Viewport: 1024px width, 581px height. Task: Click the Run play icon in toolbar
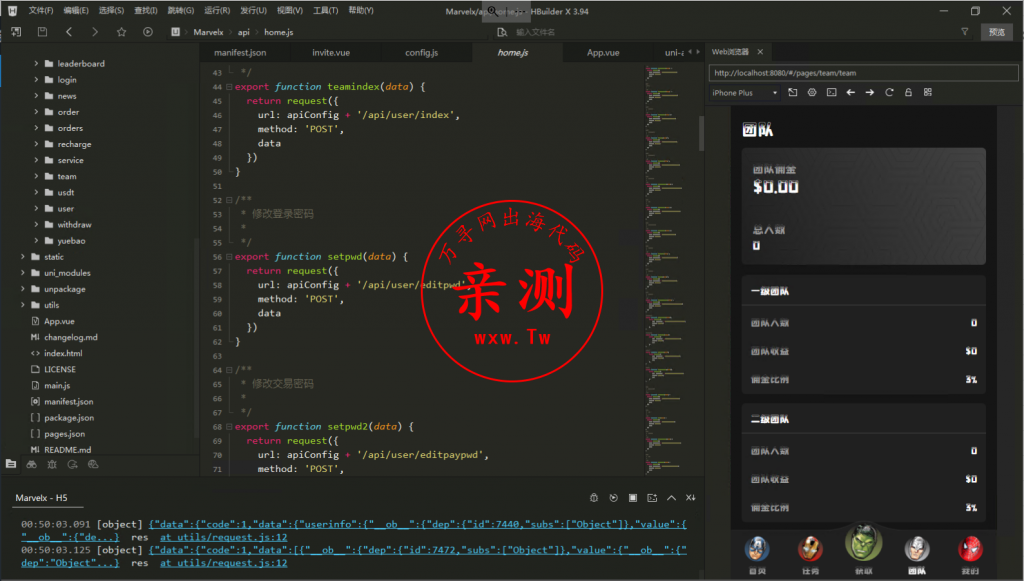pos(148,32)
